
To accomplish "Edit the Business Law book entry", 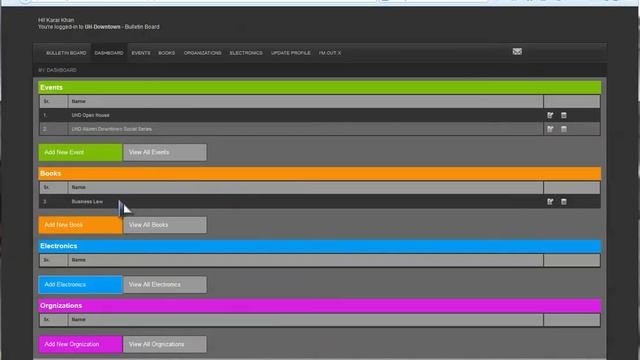I will 550,202.
